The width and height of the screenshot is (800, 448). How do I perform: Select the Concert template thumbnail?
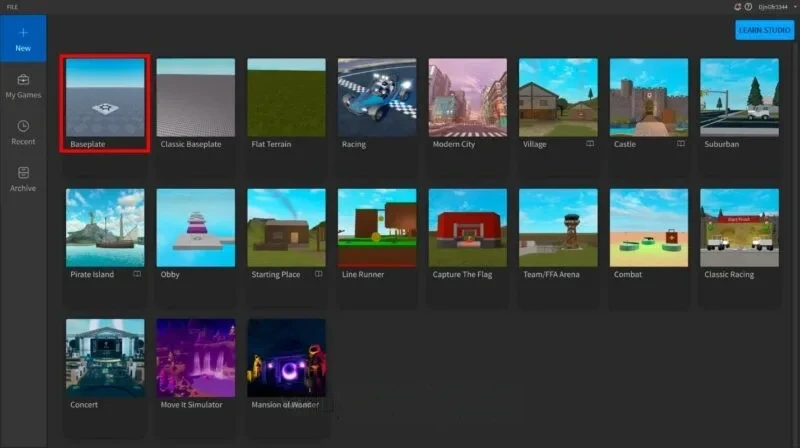pos(105,358)
